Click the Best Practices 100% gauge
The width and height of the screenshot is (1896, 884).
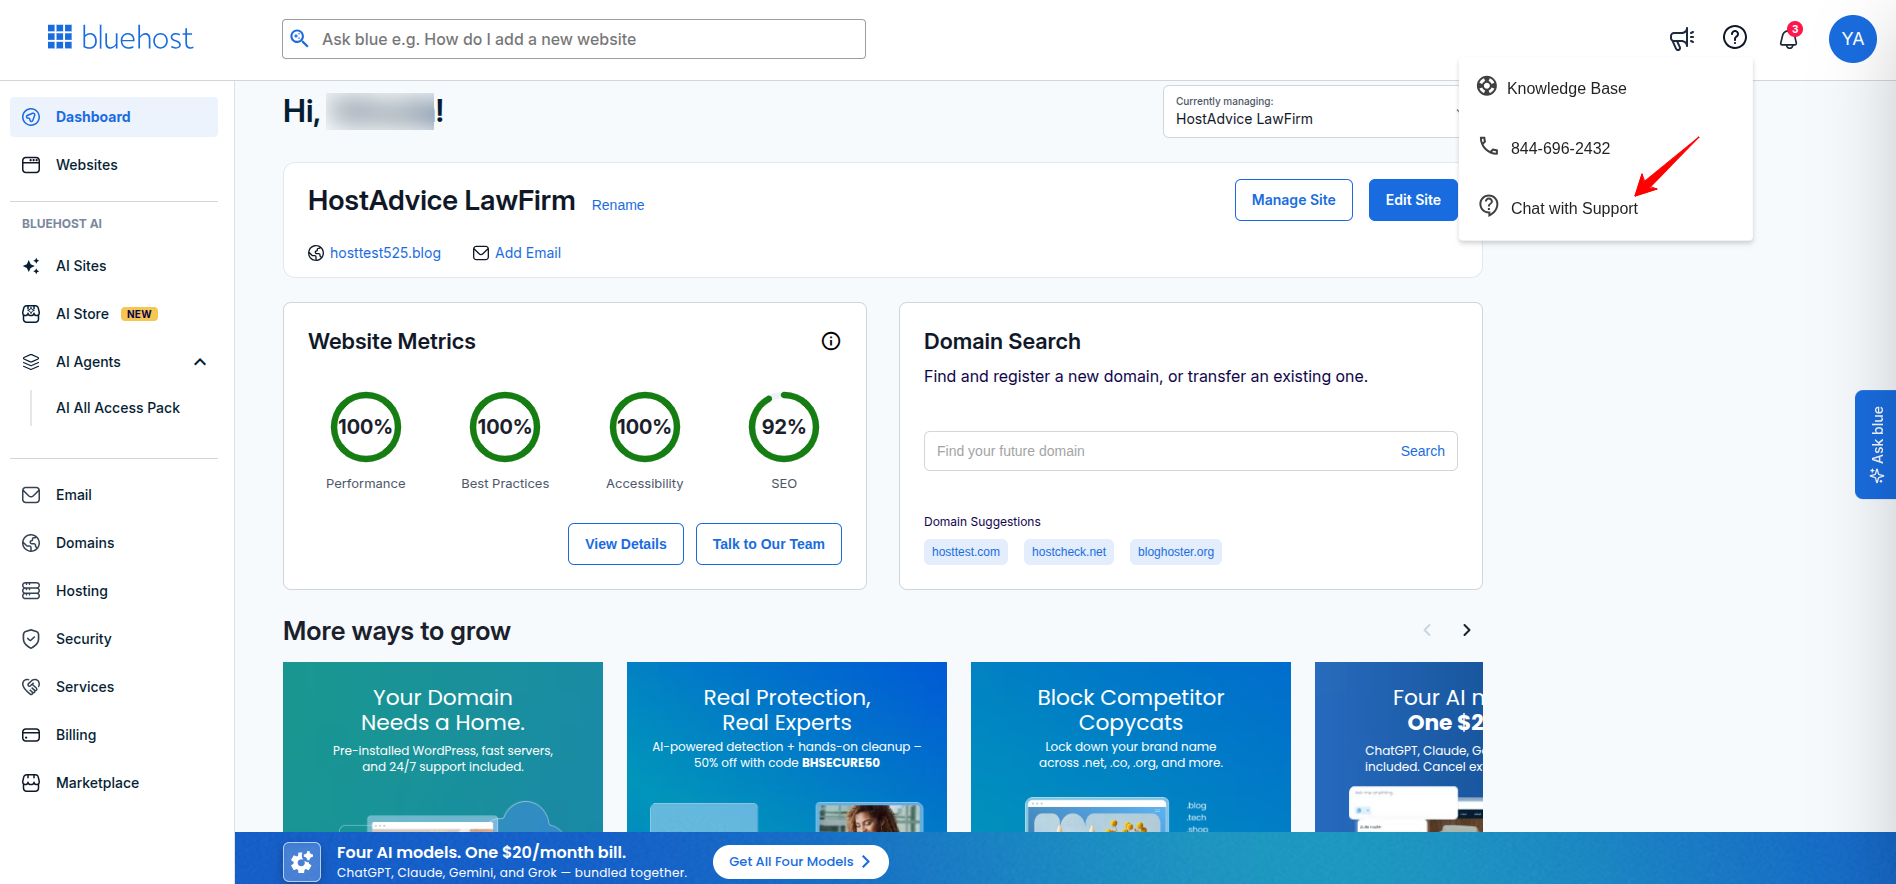(505, 427)
